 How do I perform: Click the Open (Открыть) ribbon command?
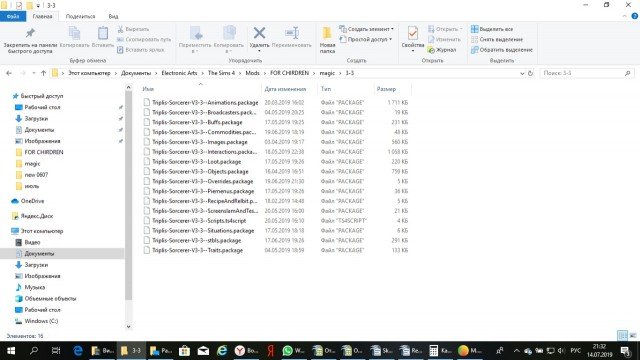click(445, 29)
